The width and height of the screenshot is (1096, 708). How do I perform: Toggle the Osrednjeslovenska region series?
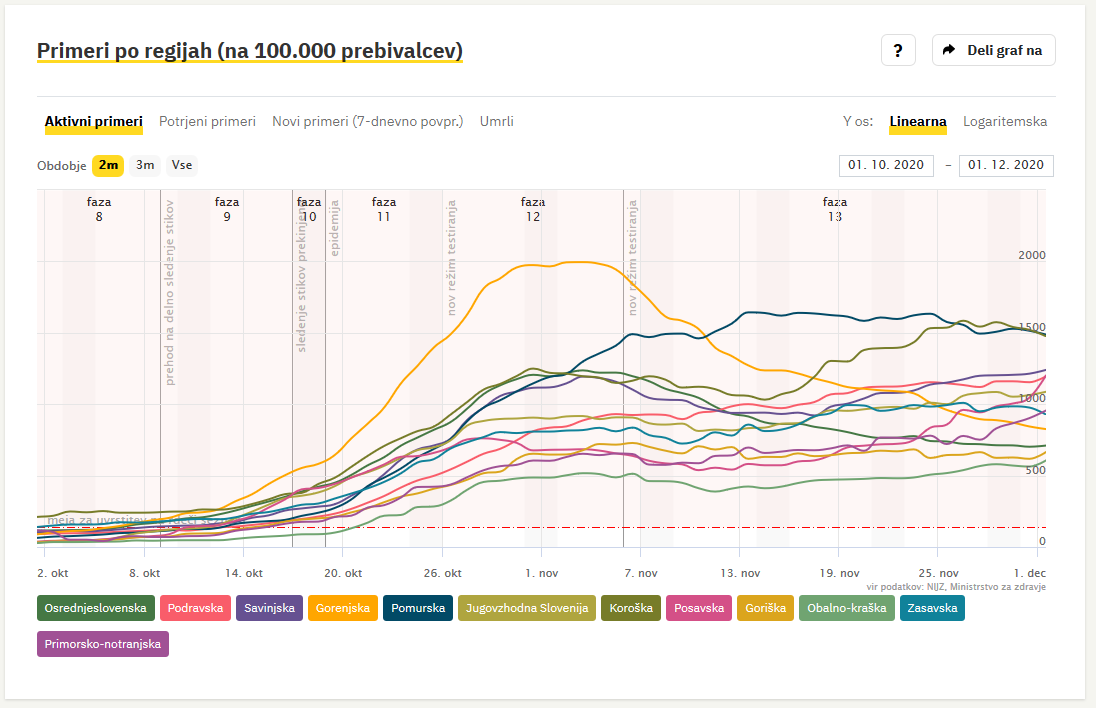[x=95, y=608]
